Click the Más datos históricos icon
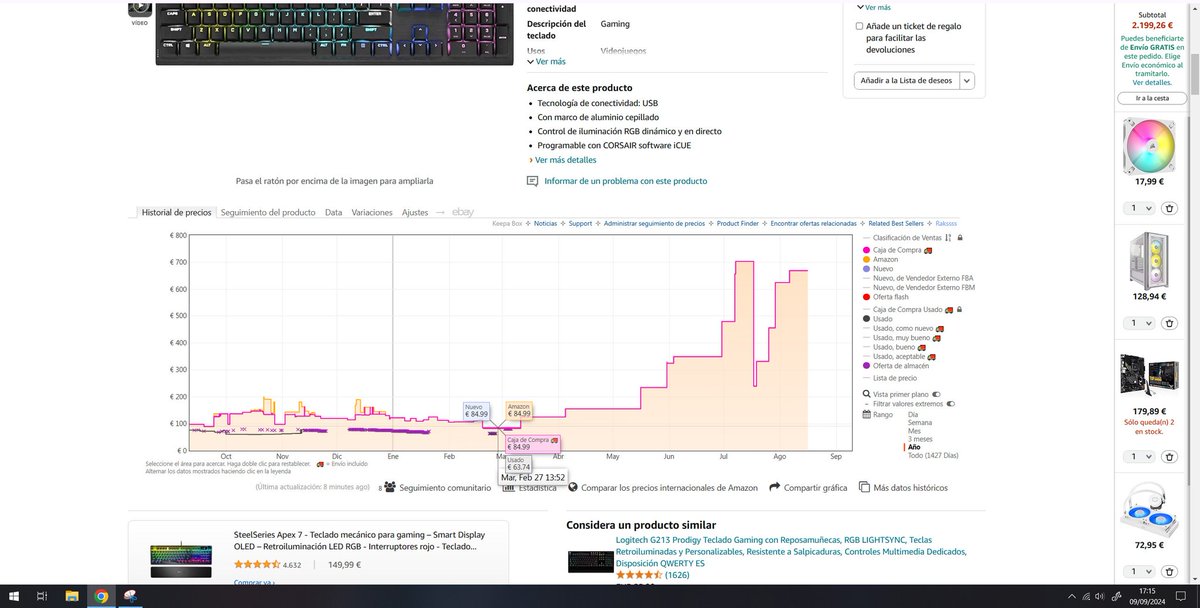This screenshot has width=1200, height=608. point(865,487)
